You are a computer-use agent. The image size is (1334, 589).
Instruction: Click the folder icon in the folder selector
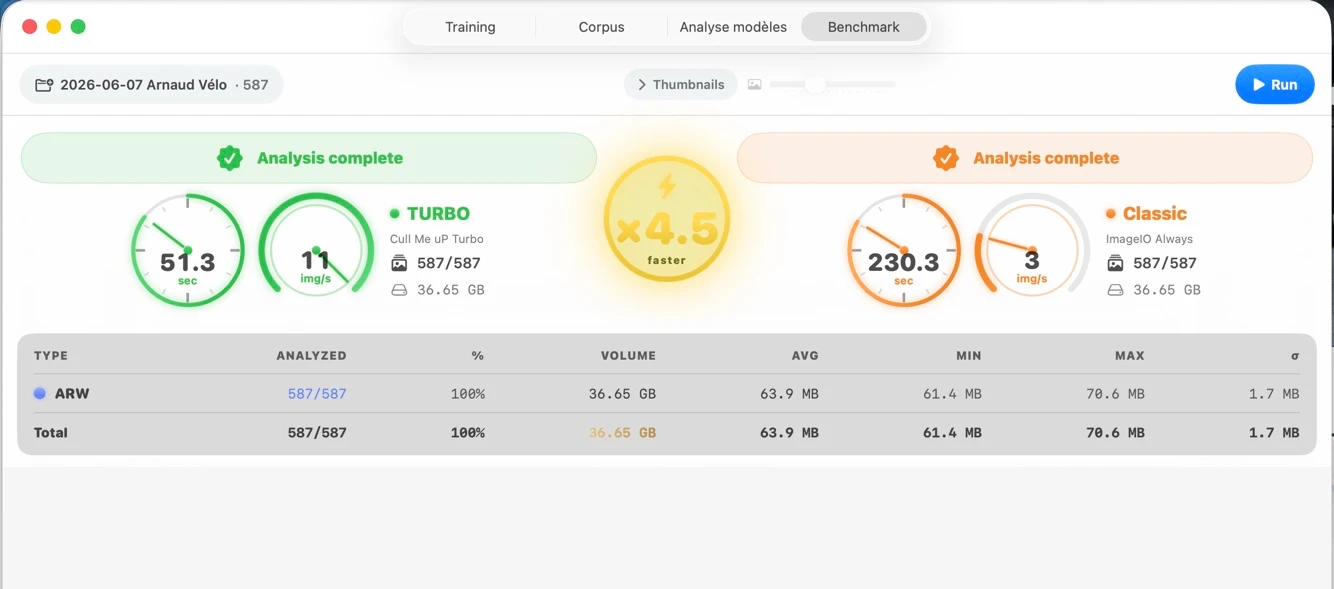(44, 85)
